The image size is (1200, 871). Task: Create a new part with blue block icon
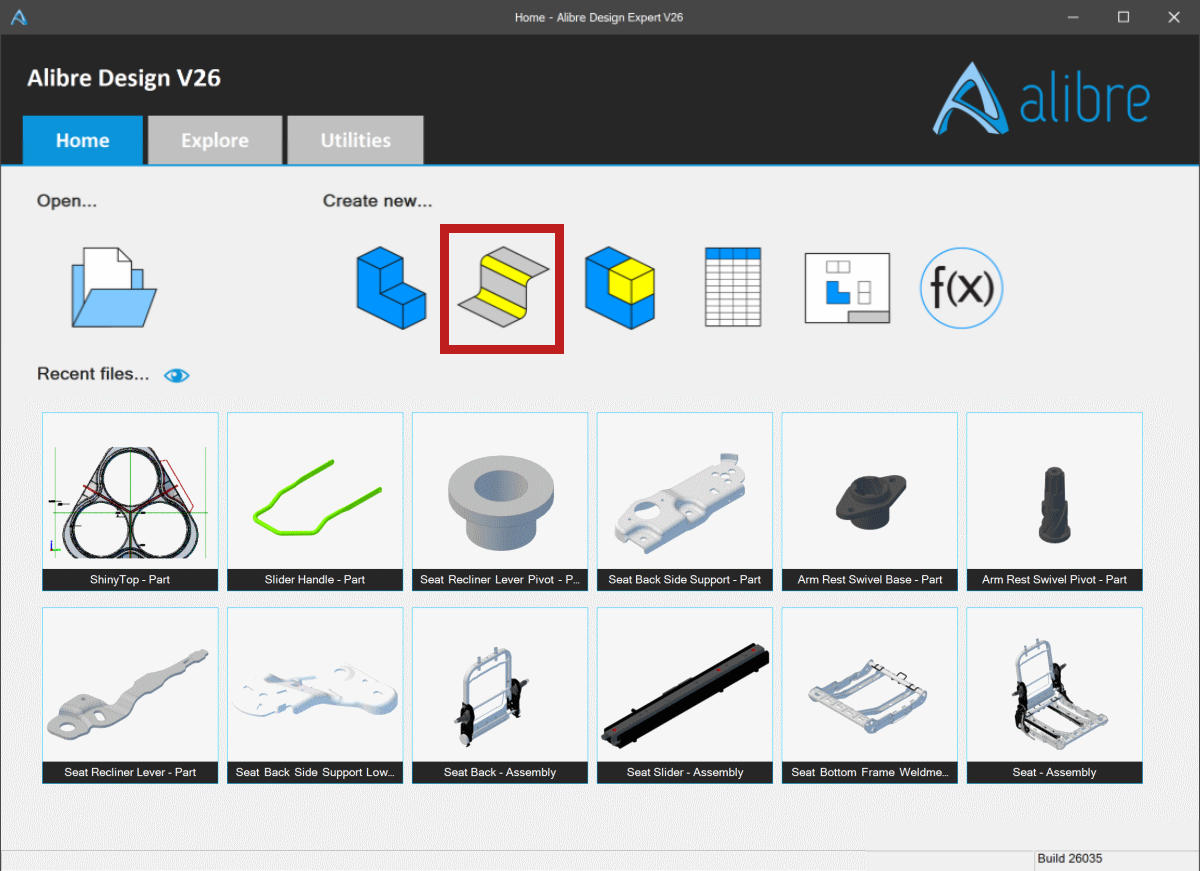391,289
